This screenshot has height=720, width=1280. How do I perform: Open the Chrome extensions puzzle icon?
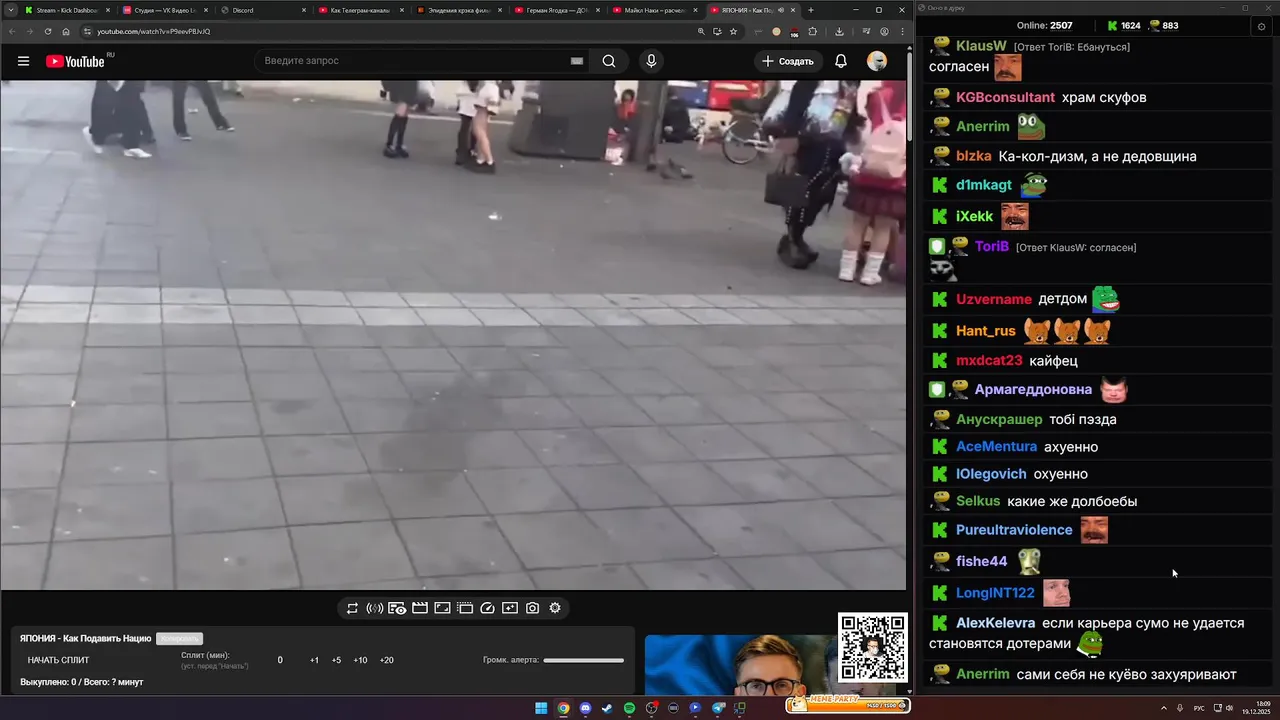[x=812, y=31]
